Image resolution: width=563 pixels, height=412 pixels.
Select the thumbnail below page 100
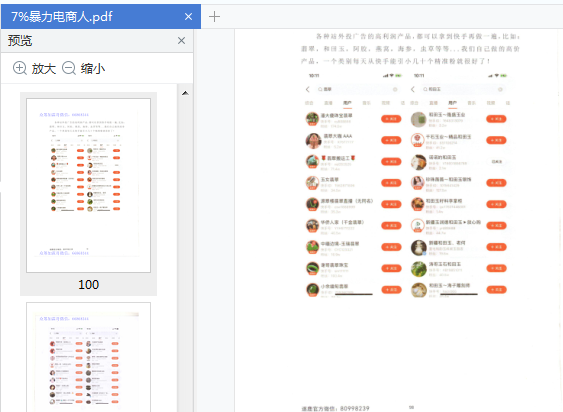pos(88,357)
